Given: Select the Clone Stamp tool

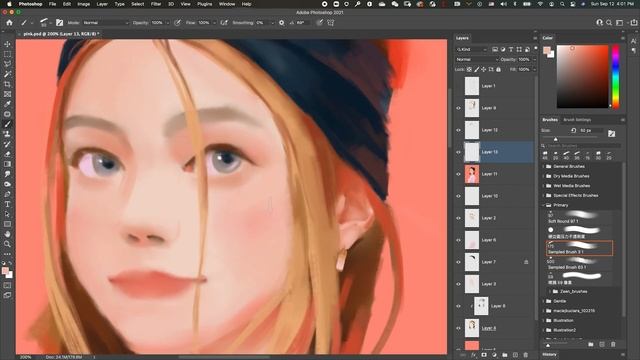Looking at the screenshot, I should pyautogui.click(x=7, y=134).
